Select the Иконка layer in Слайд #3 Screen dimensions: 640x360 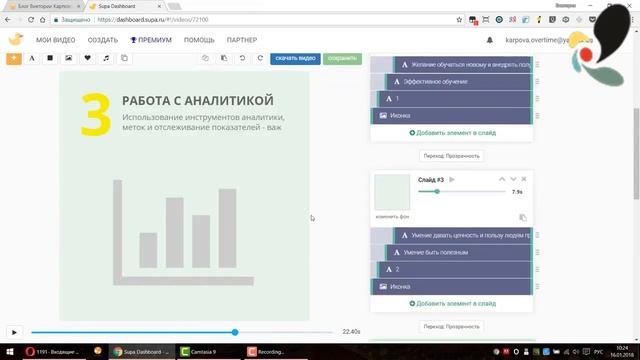coord(451,287)
